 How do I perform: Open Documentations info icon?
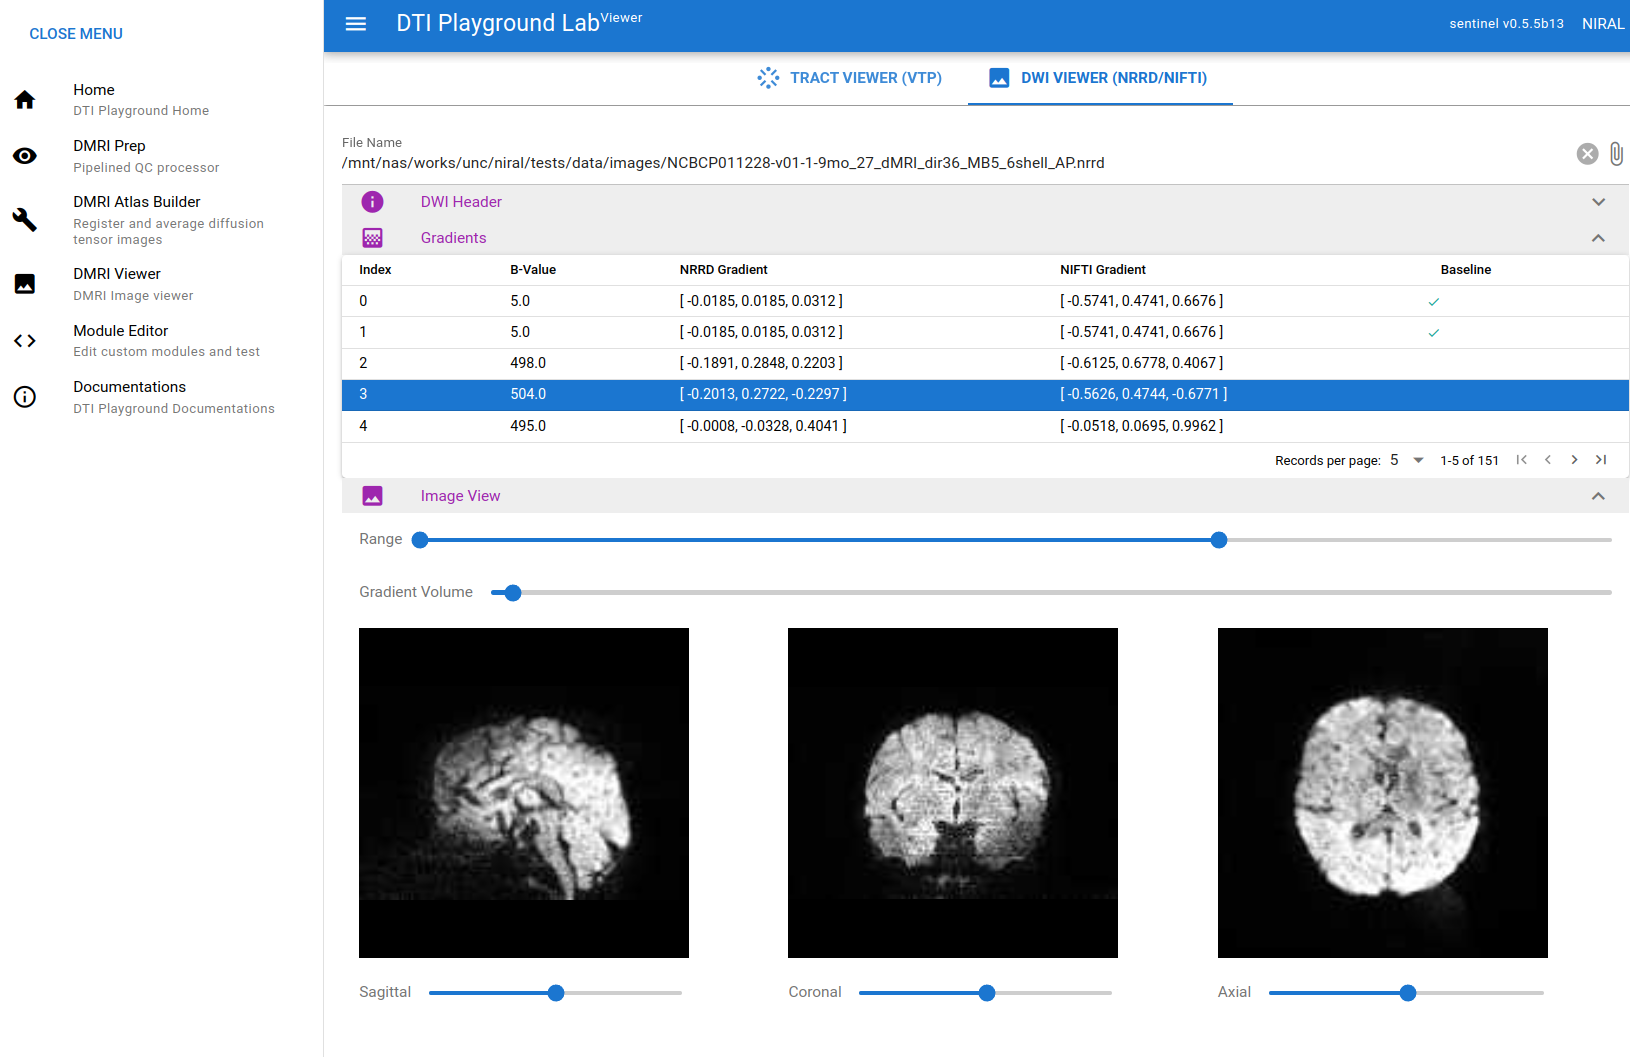tap(25, 397)
